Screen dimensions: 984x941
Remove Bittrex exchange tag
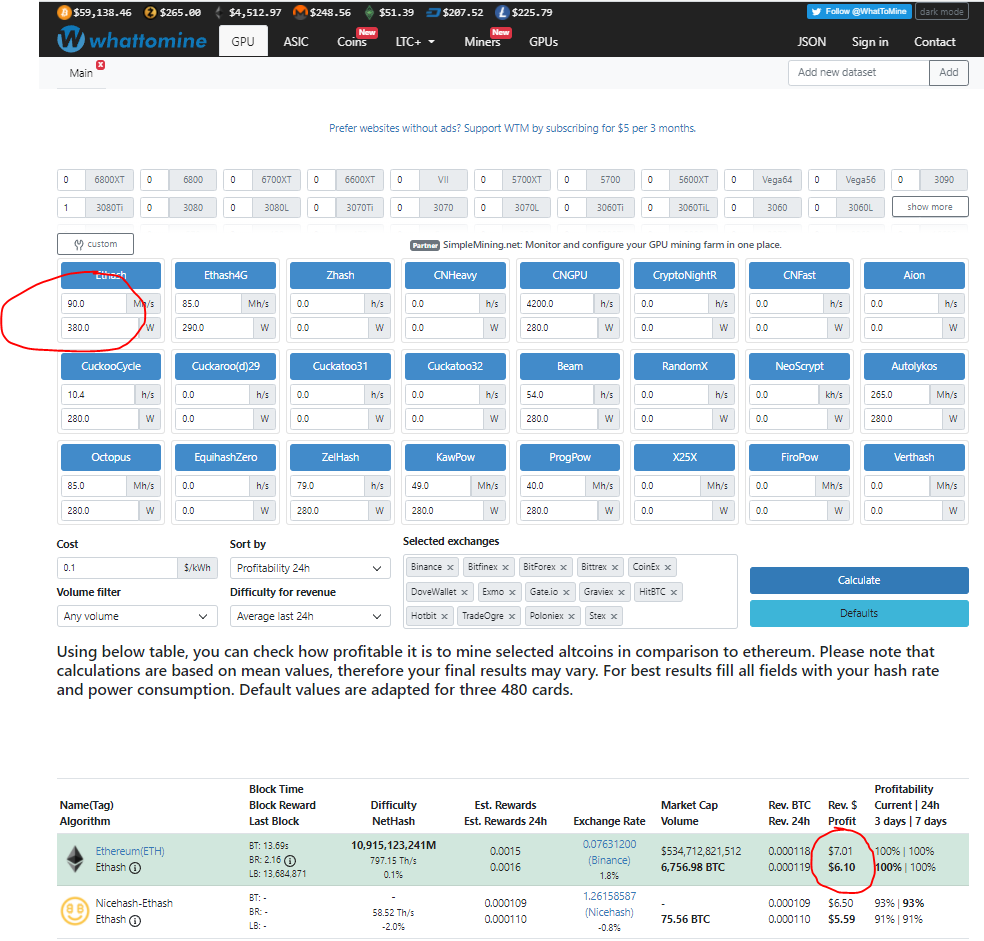pyautogui.click(x=615, y=567)
